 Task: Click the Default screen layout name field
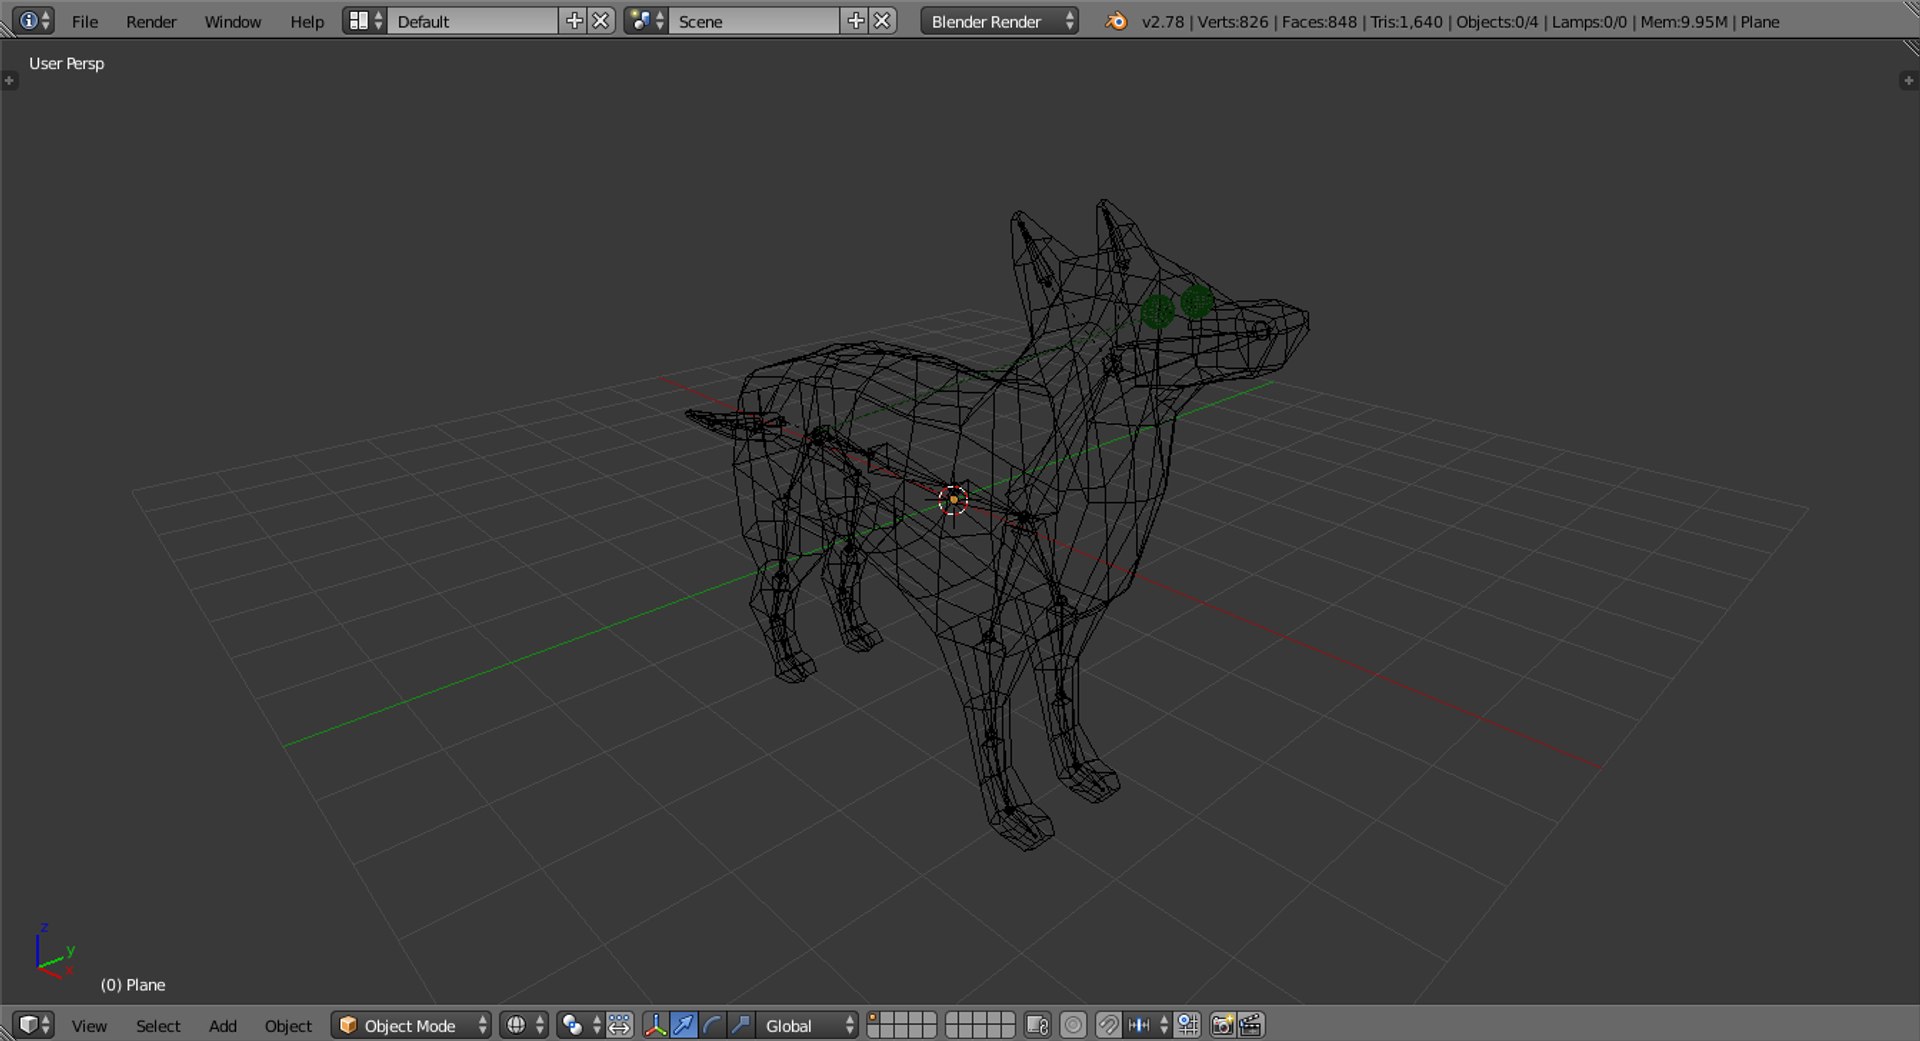point(473,21)
